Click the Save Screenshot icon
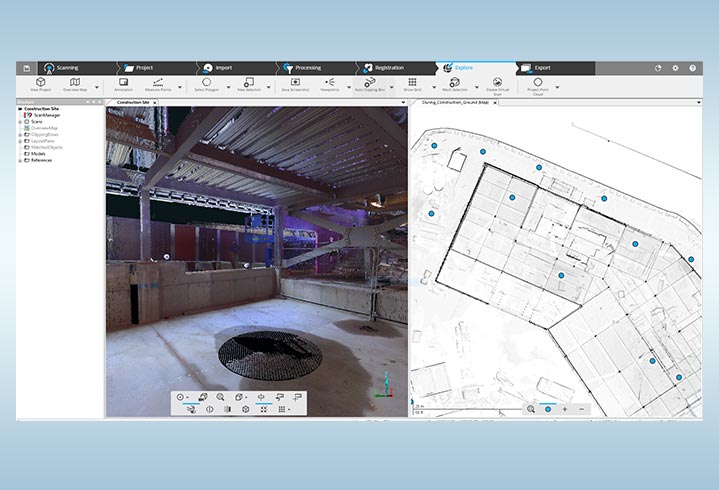The height and width of the screenshot is (490, 719). [x=295, y=82]
